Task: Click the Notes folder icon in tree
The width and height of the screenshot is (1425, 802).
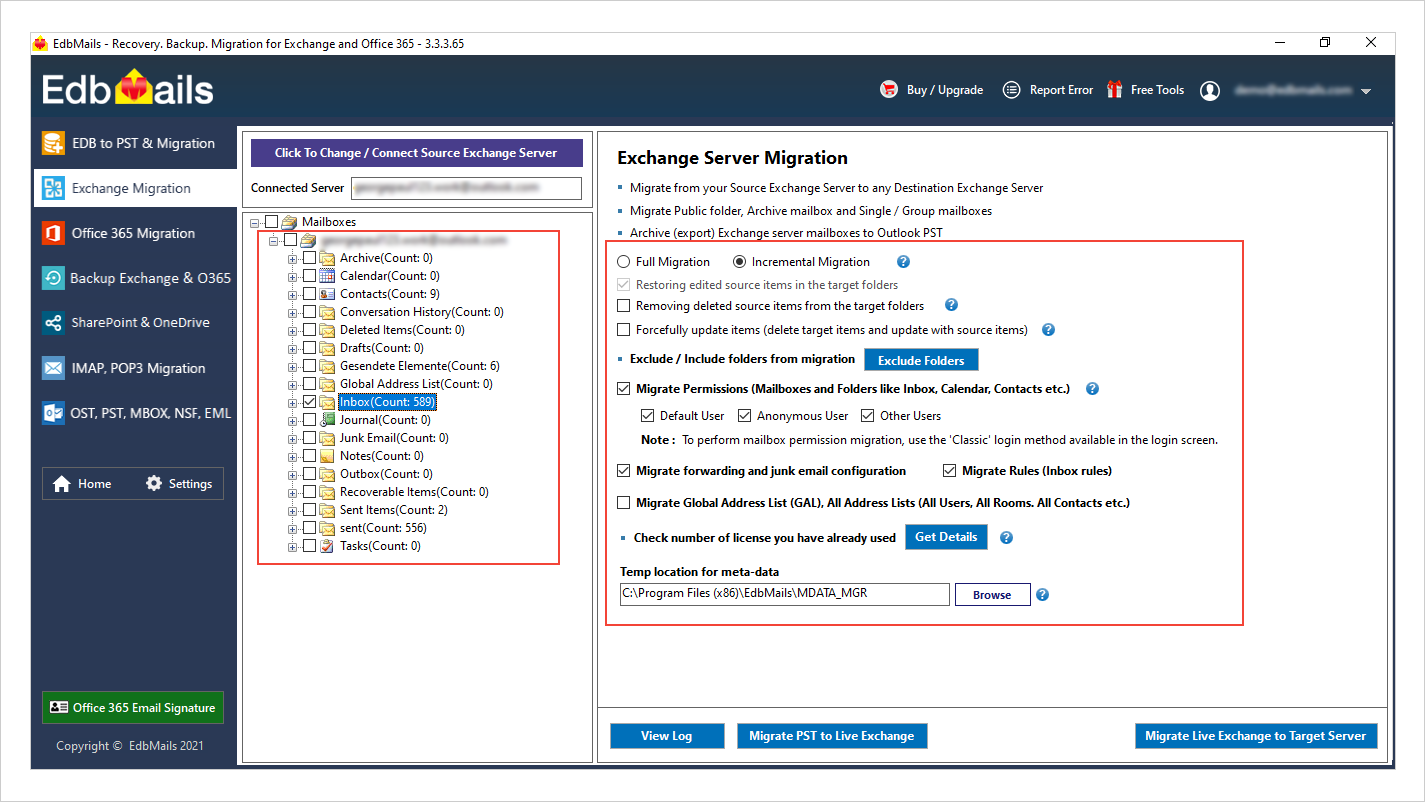Action: [x=327, y=456]
